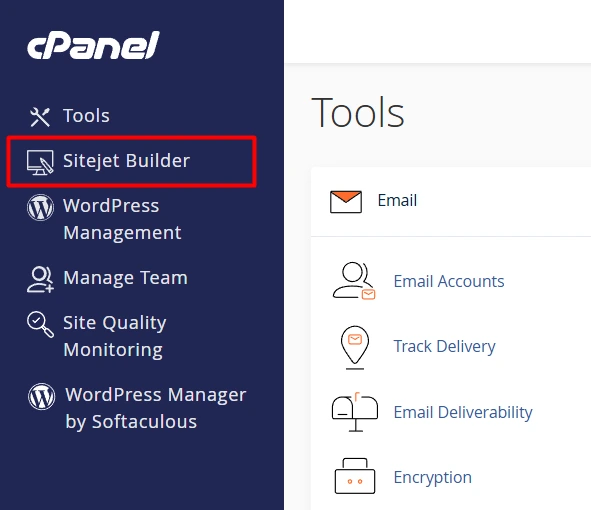Navigate to Manage Team

click(x=126, y=278)
